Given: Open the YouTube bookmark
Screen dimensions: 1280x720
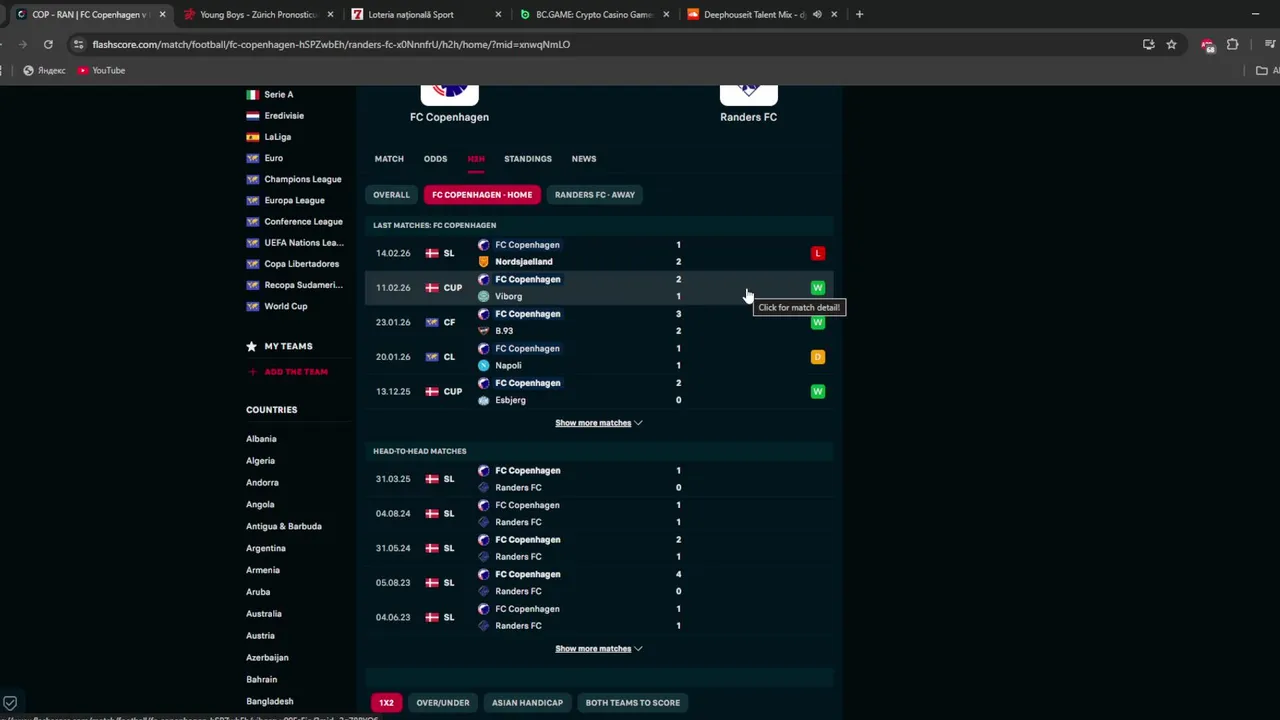Looking at the screenshot, I should click(x=101, y=70).
